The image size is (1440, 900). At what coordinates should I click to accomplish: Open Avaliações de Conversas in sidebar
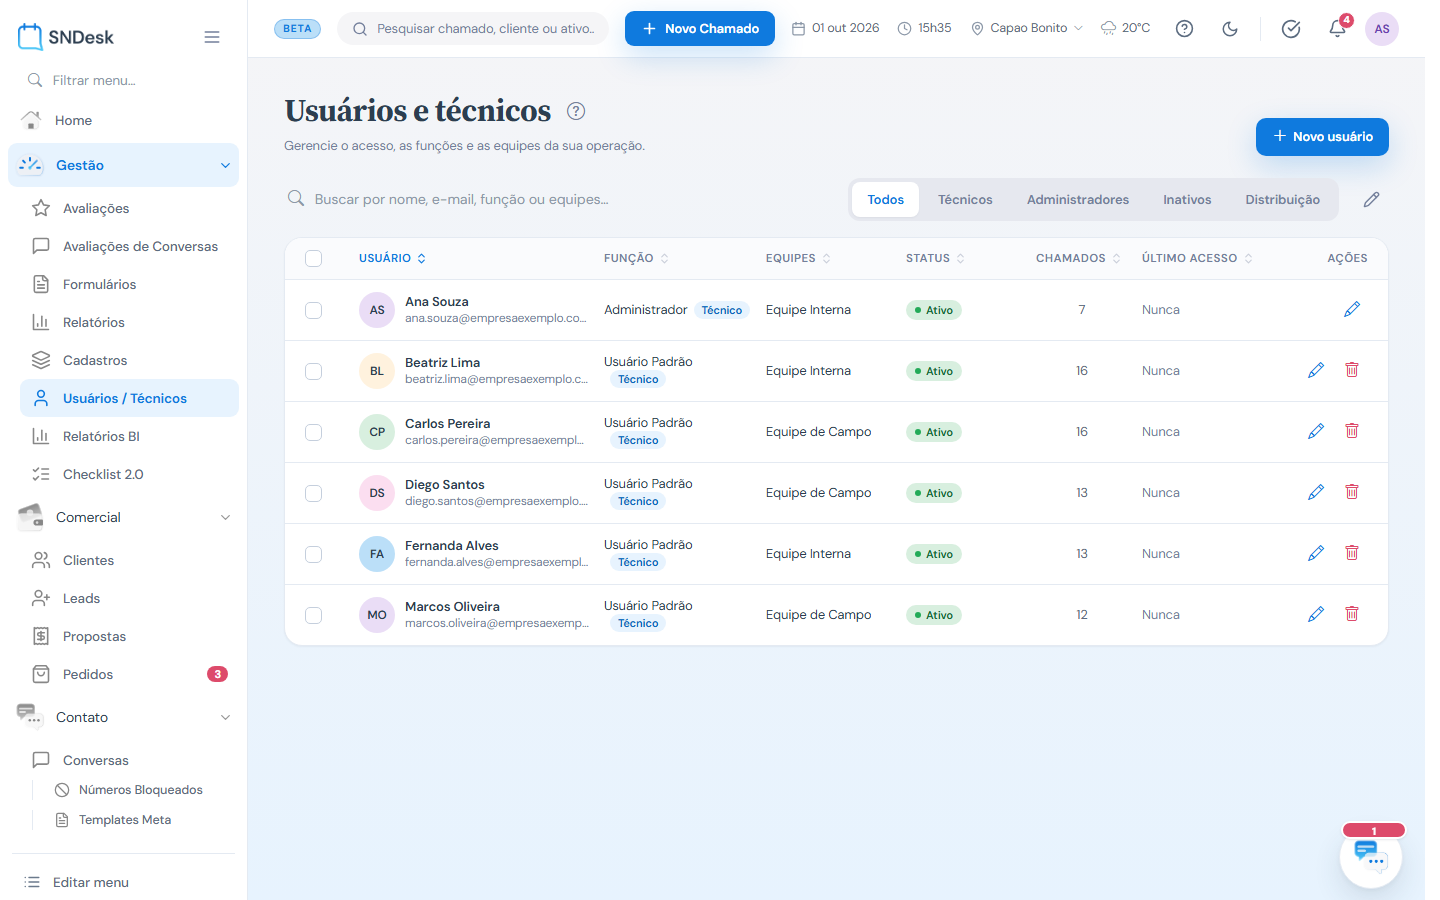(x=129, y=246)
